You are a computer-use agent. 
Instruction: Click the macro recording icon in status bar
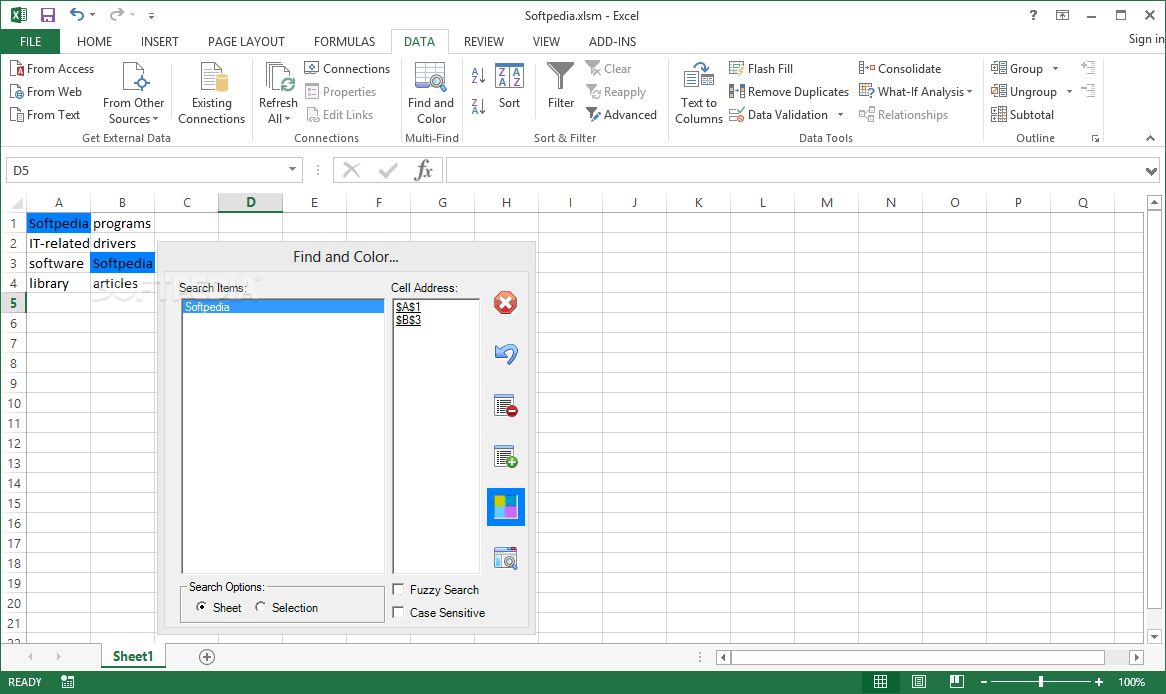68,681
